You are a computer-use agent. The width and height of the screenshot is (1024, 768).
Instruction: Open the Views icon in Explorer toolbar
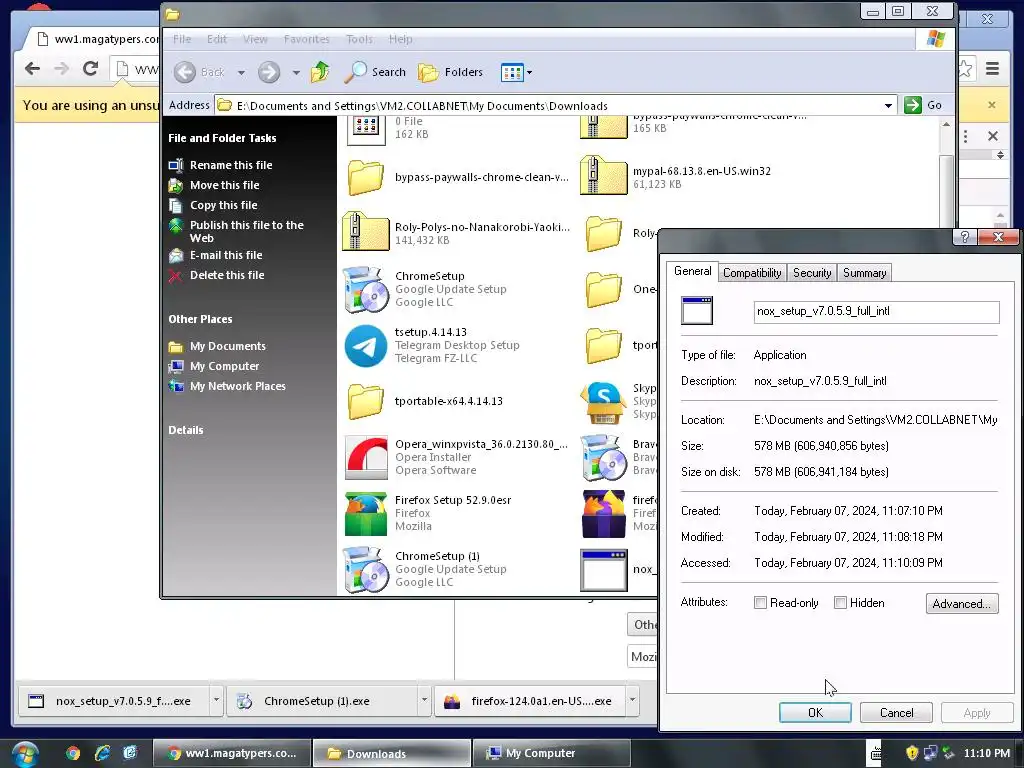511,72
